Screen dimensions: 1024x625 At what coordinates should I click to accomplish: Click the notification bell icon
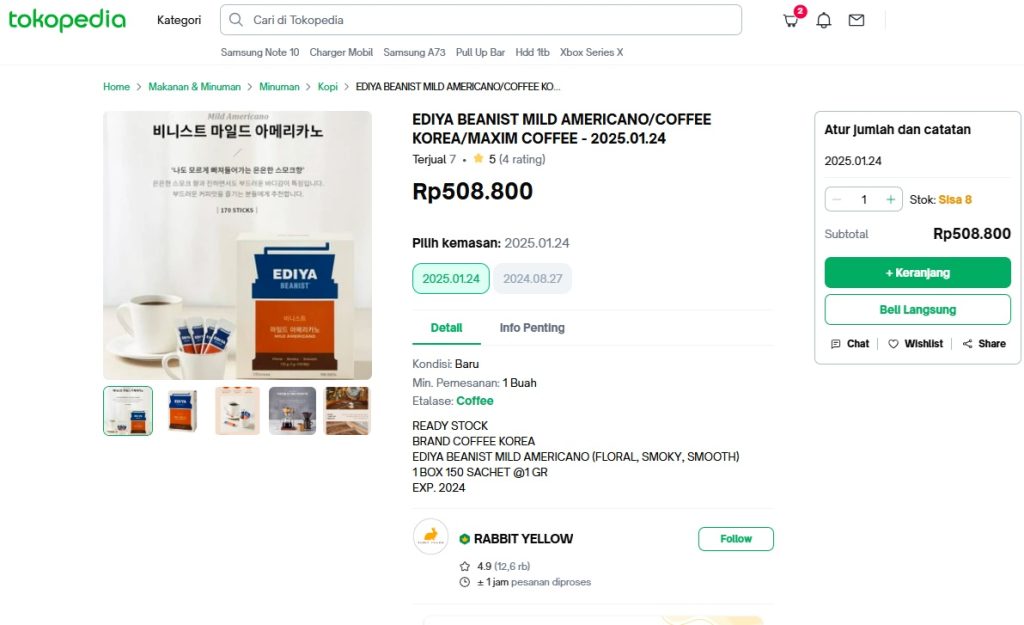tap(824, 20)
